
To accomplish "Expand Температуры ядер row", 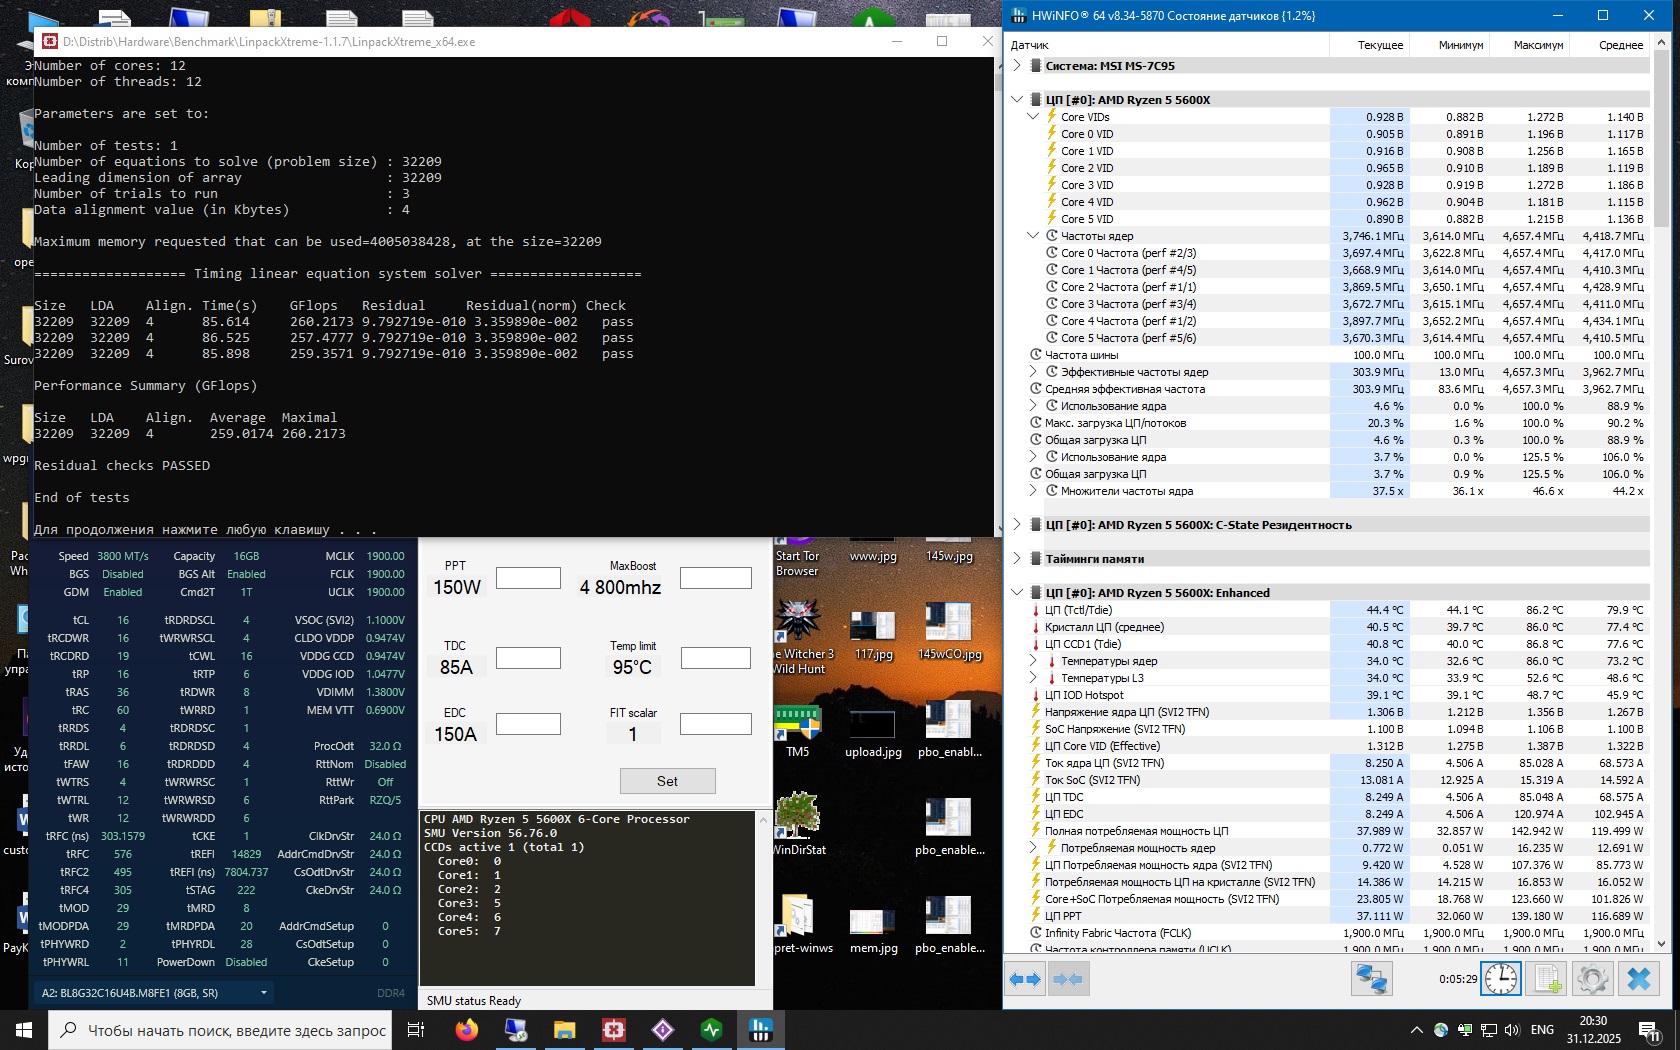I will coord(1033,661).
